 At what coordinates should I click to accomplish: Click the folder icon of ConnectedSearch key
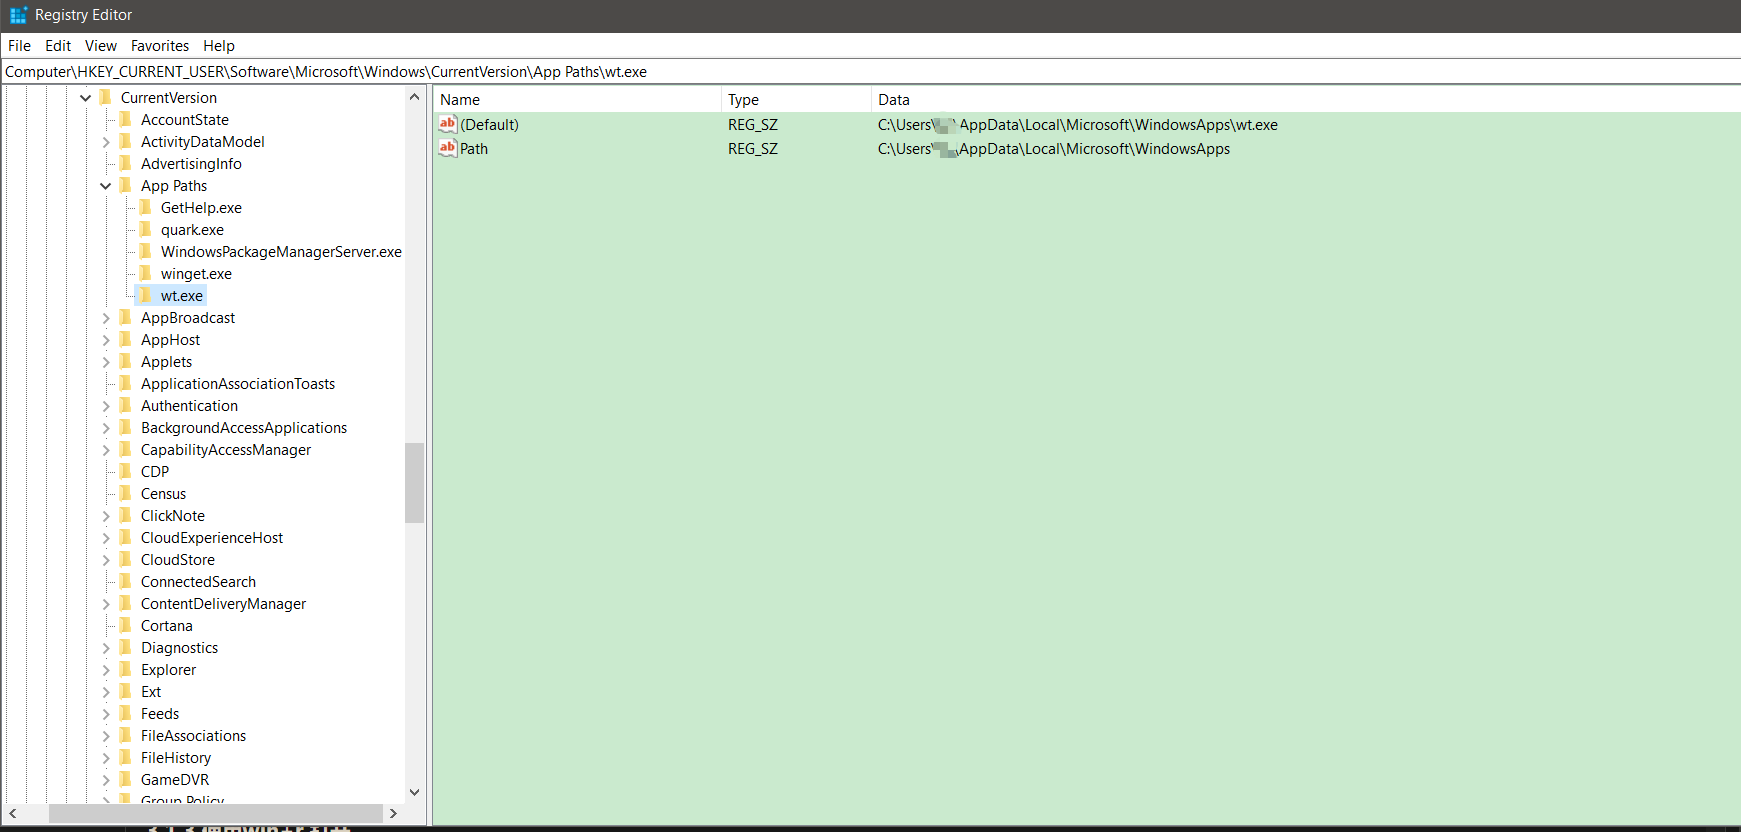[x=125, y=581]
